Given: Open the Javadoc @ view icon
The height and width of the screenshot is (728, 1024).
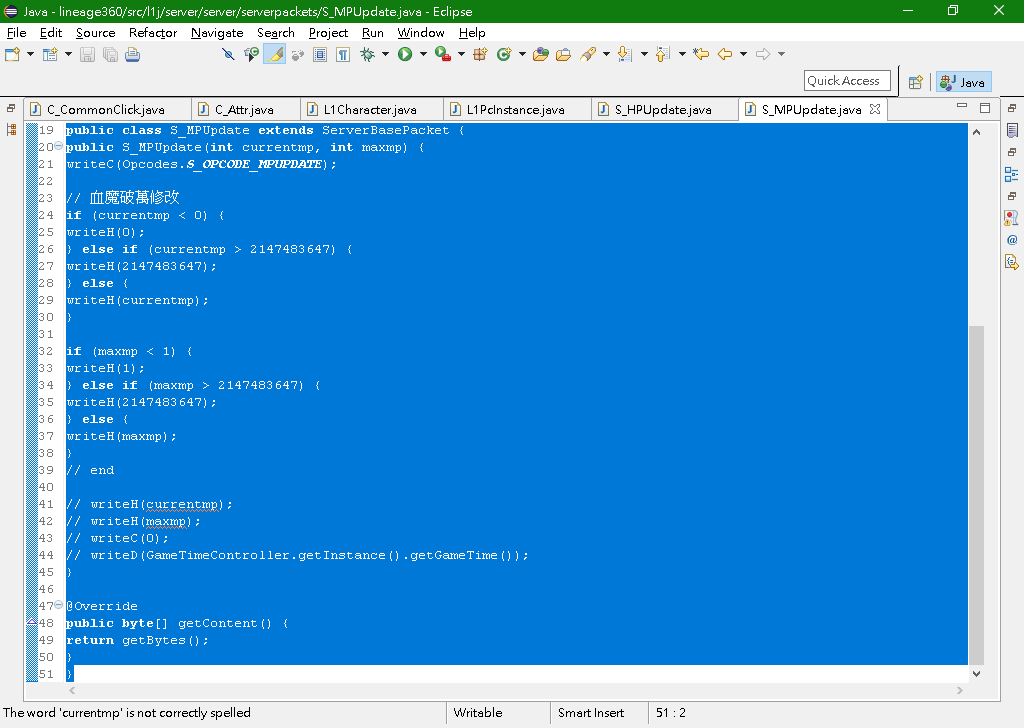Looking at the screenshot, I should point(1012,240).
